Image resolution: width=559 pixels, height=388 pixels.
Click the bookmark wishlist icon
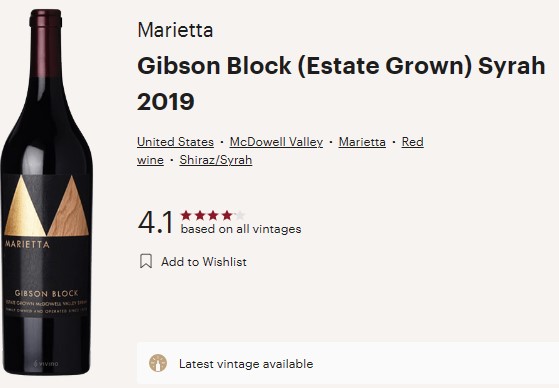(145, 261)
